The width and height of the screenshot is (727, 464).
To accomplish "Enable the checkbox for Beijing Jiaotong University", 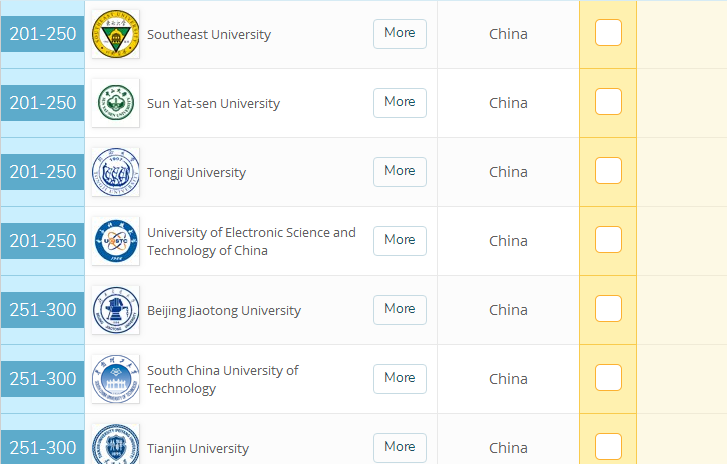I will click(x=608, y=309).
